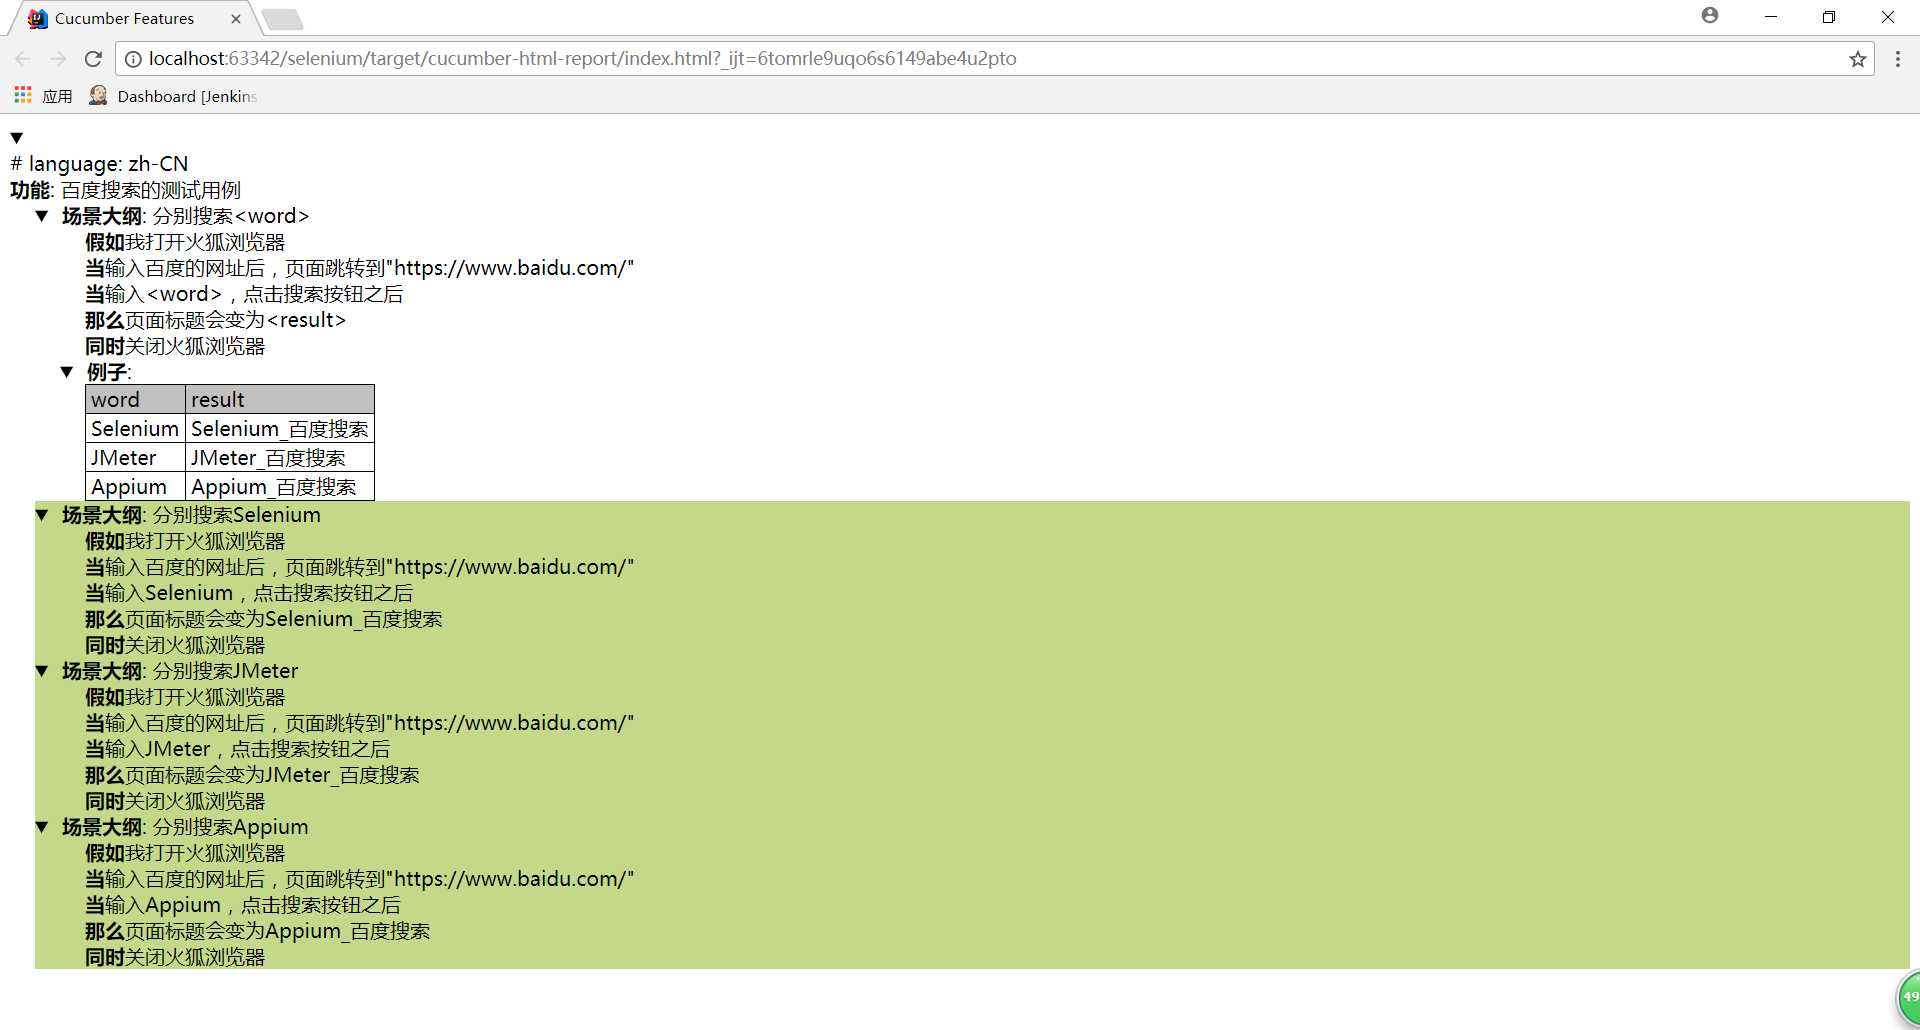Click the green circular badge at bottom right
Viewport: 1920px width, 1030px height.
pos(1908,997)
